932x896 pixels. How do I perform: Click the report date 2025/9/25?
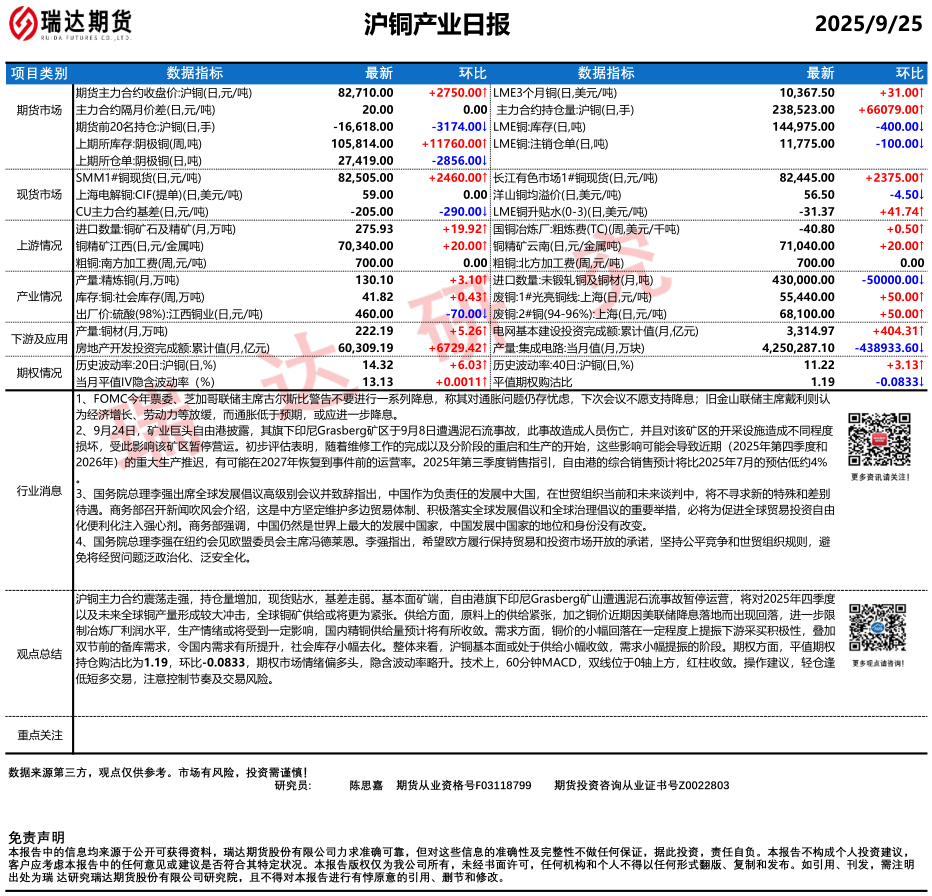(x=868, y=24)
